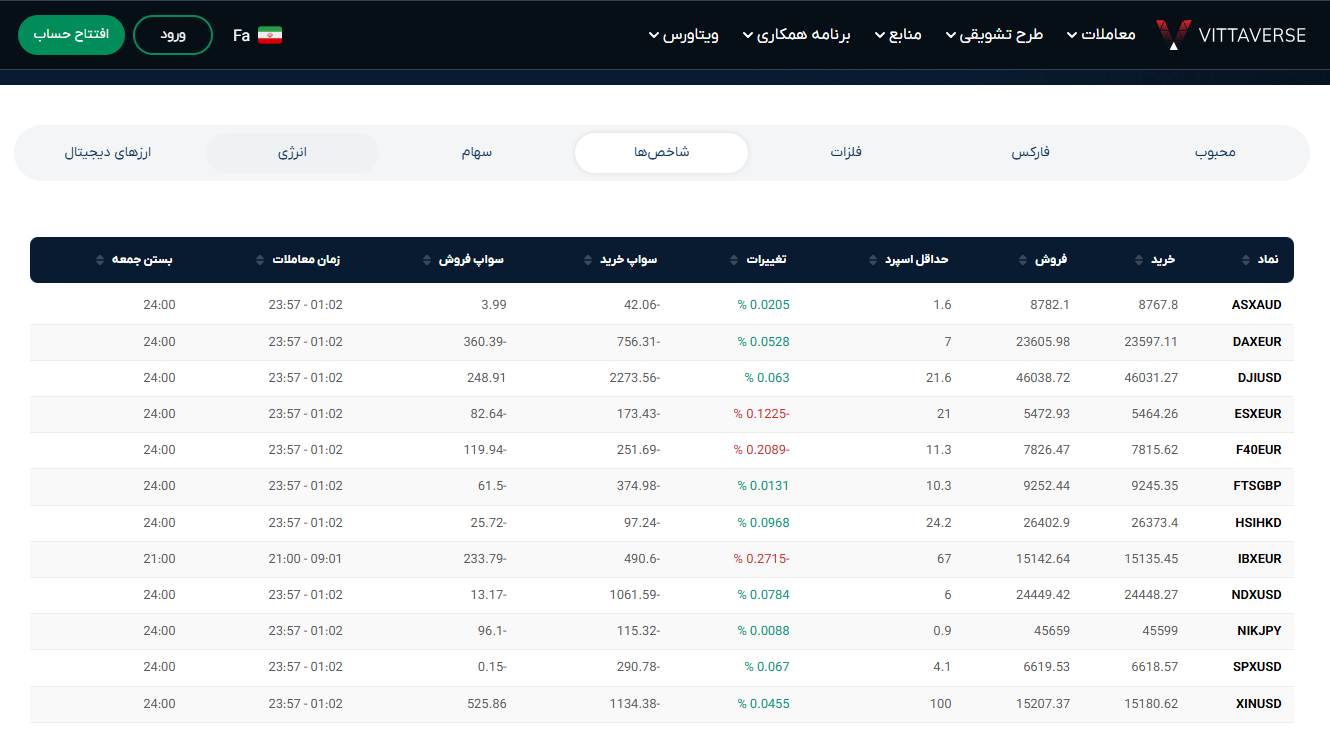Expand the منابع navigation dropdown

(898, 35)
